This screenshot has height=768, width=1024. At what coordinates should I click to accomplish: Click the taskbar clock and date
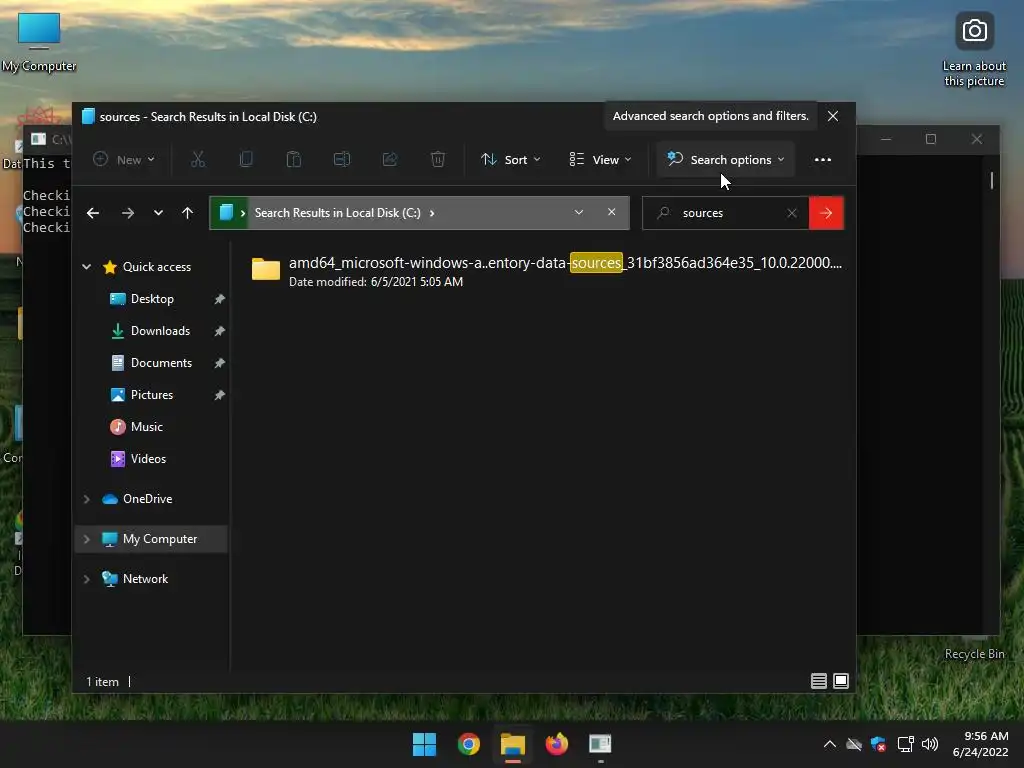[x=980, y=744]
